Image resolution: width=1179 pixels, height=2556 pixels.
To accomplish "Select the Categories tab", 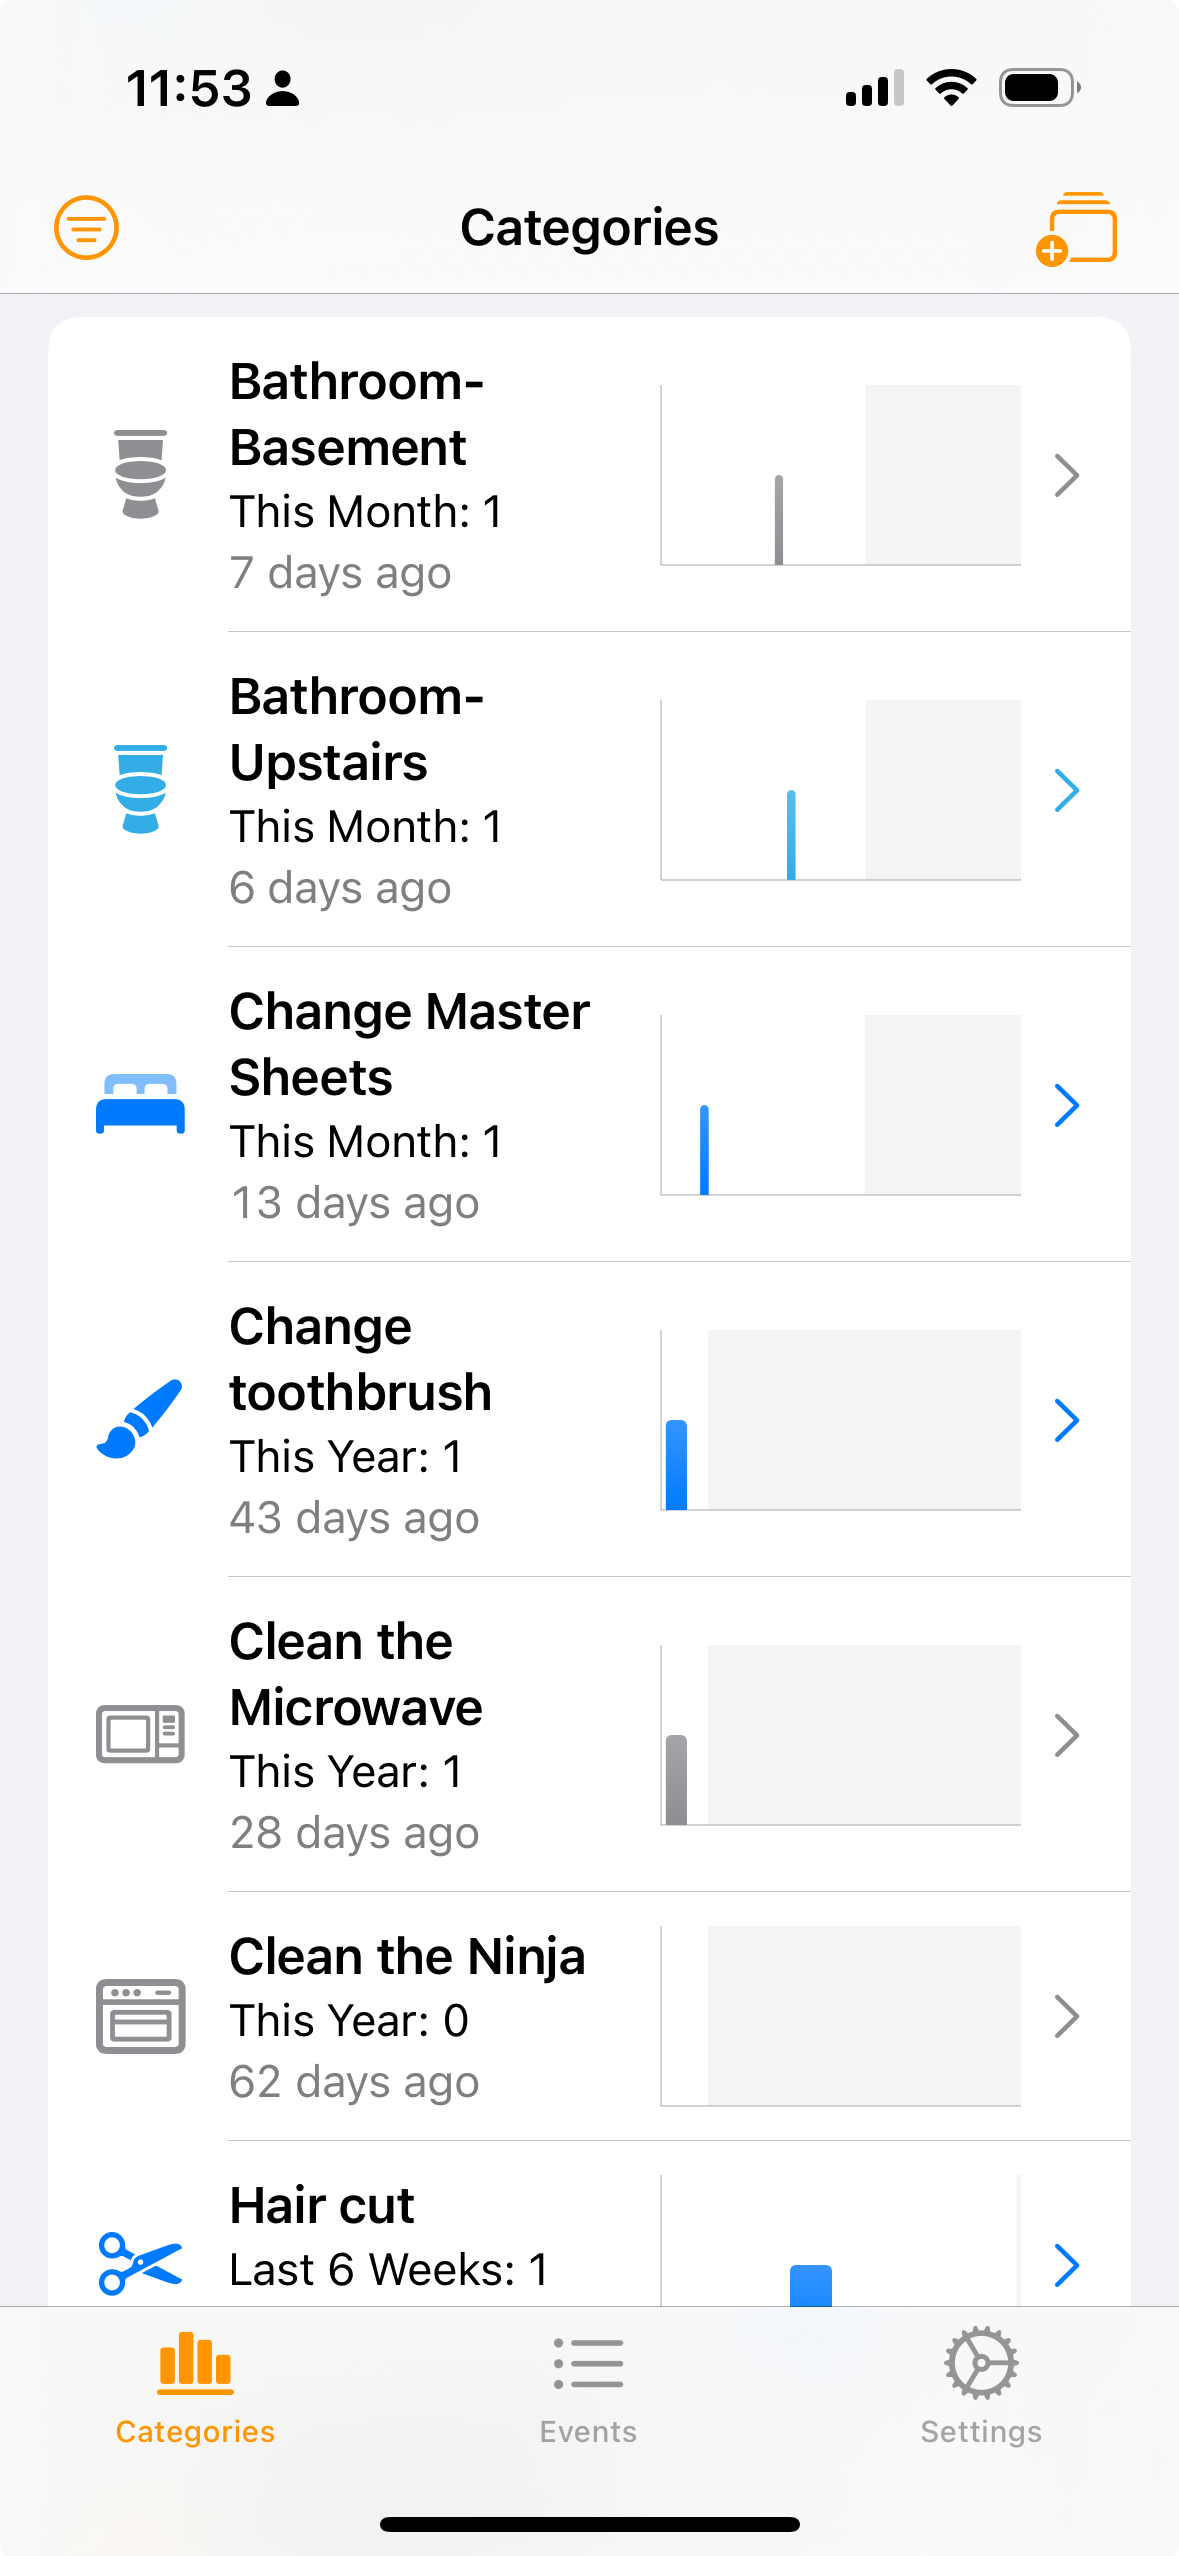I will click(195, 2387).
